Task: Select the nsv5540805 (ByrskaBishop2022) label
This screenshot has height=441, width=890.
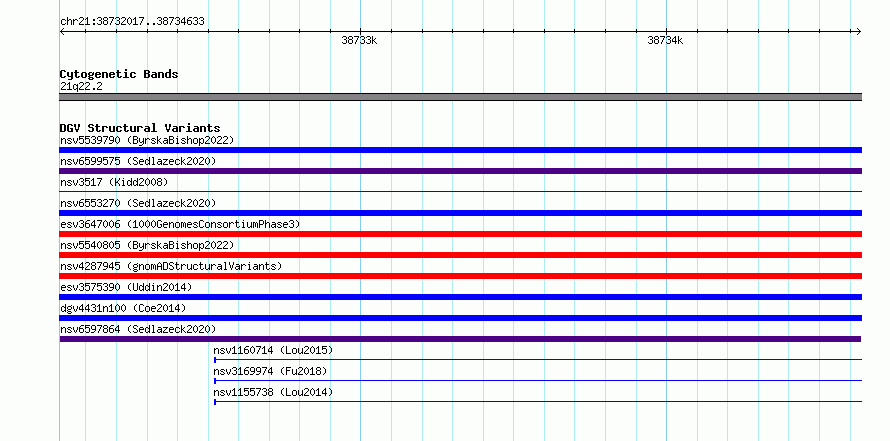Action: (147, 245)
